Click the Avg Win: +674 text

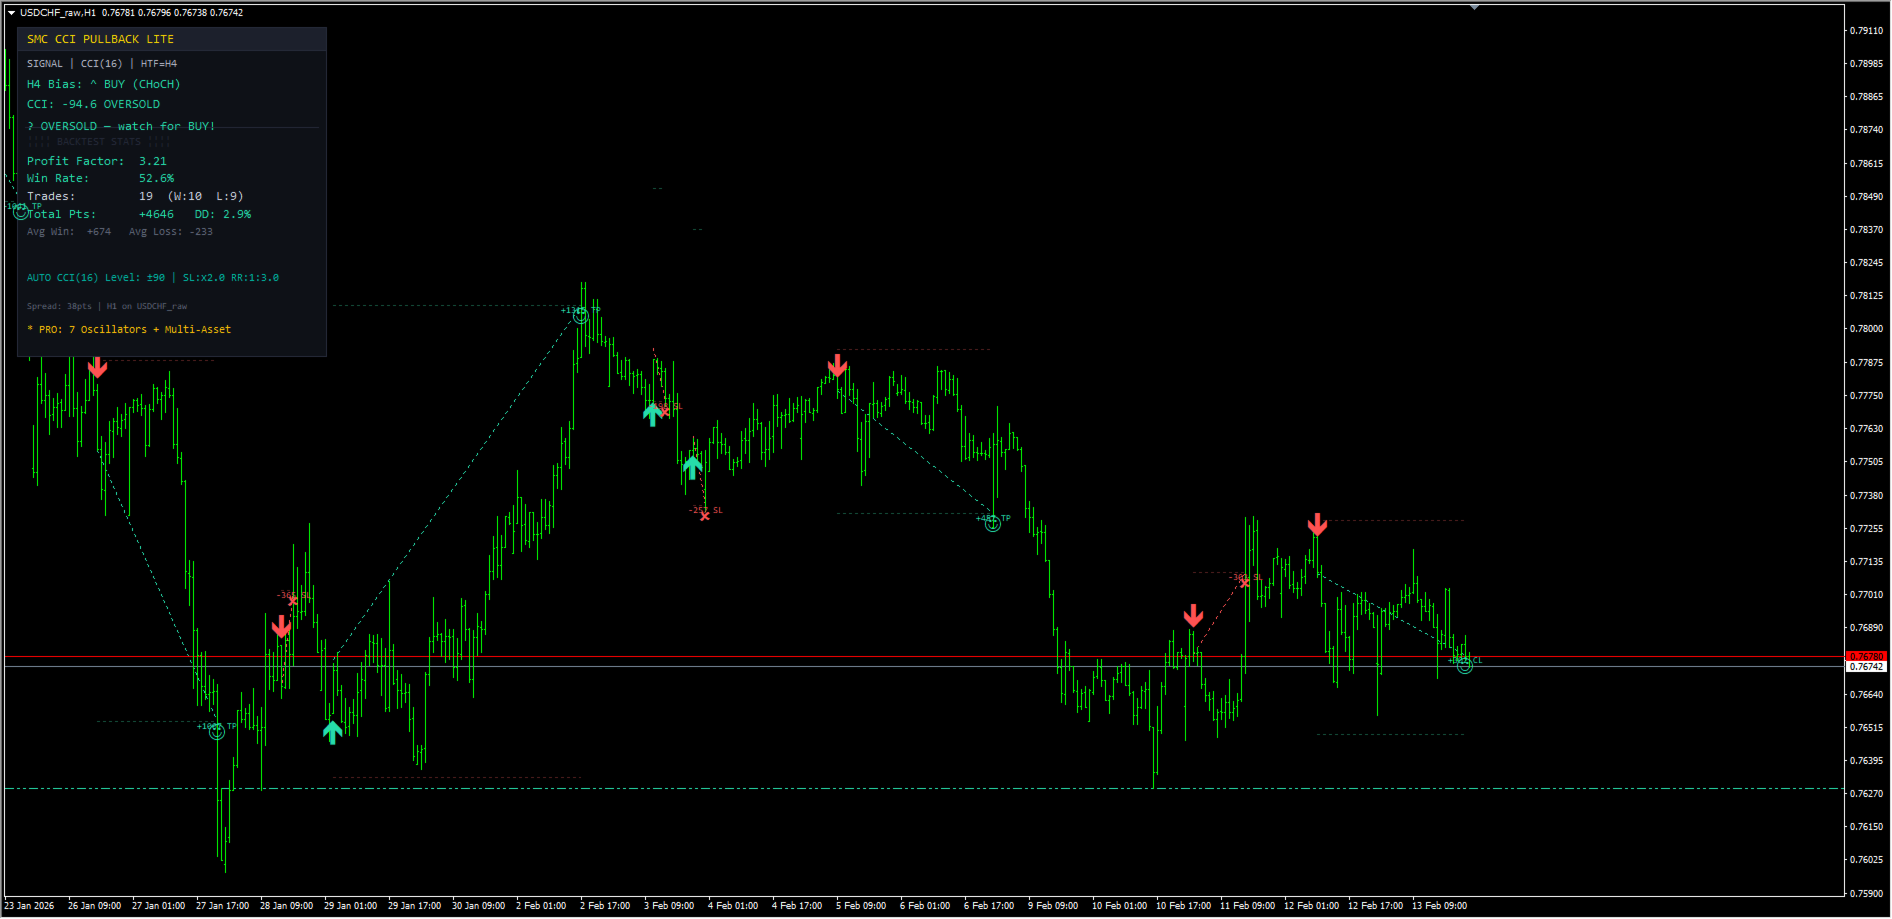coord(69,232)
